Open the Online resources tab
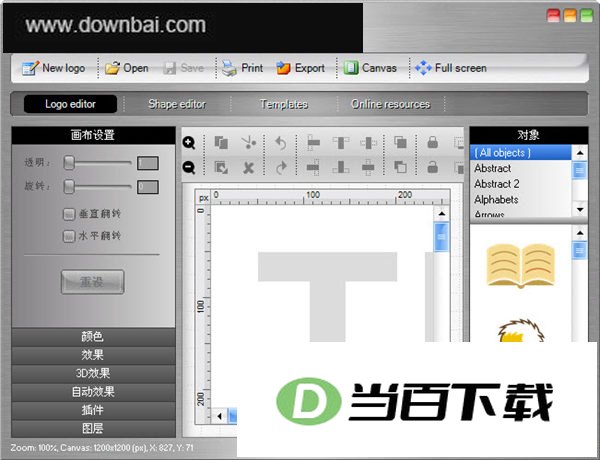This screenshot has width=600, height=460. (390, 104)
